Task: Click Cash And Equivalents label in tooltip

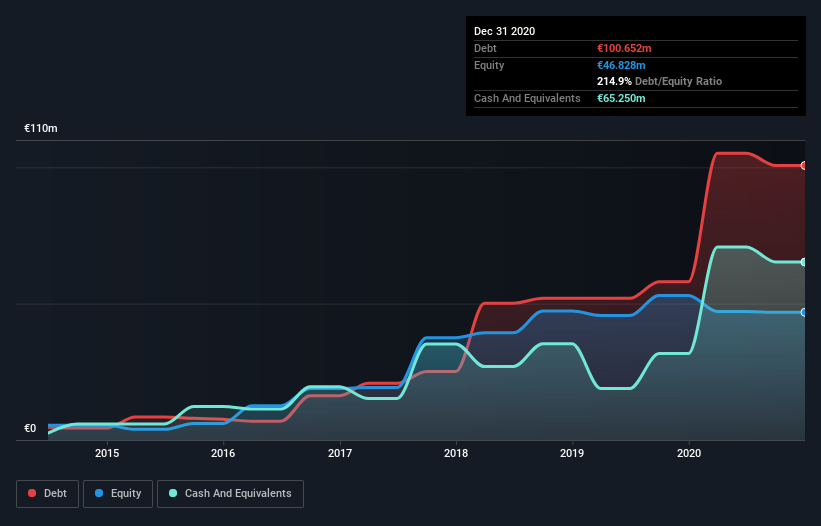Action: [527, 98]
